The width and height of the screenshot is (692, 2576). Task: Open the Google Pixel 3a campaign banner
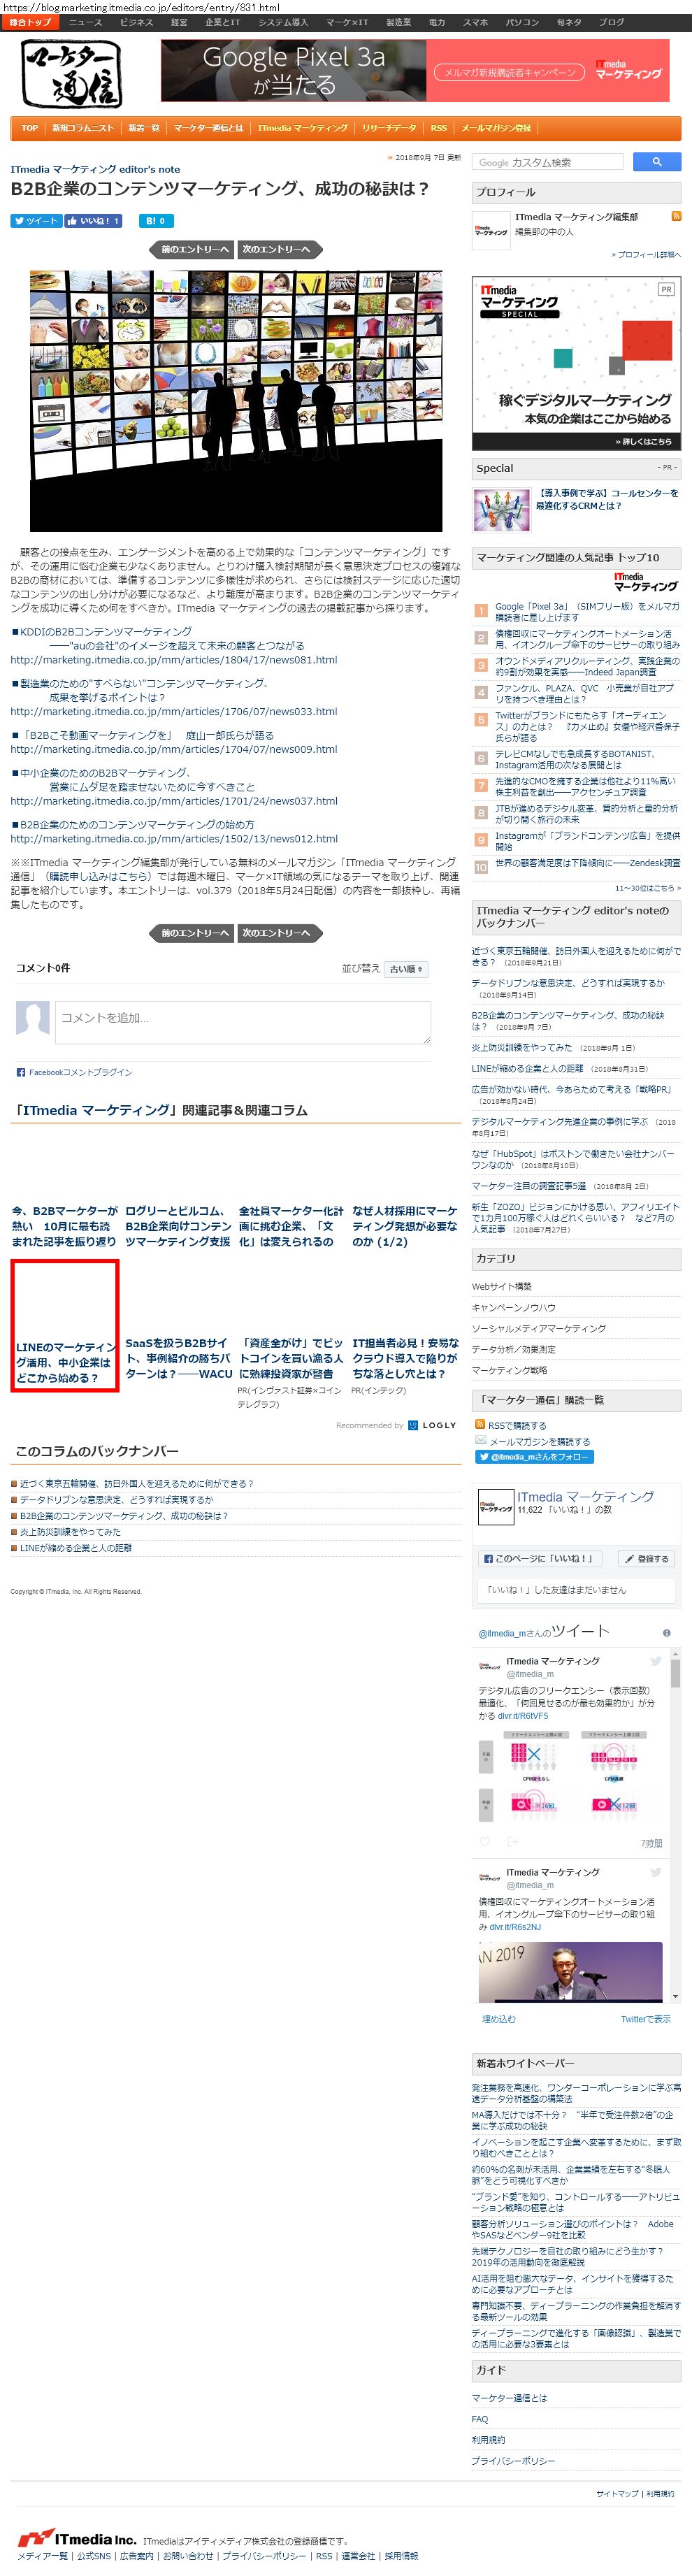pos(415,71)
